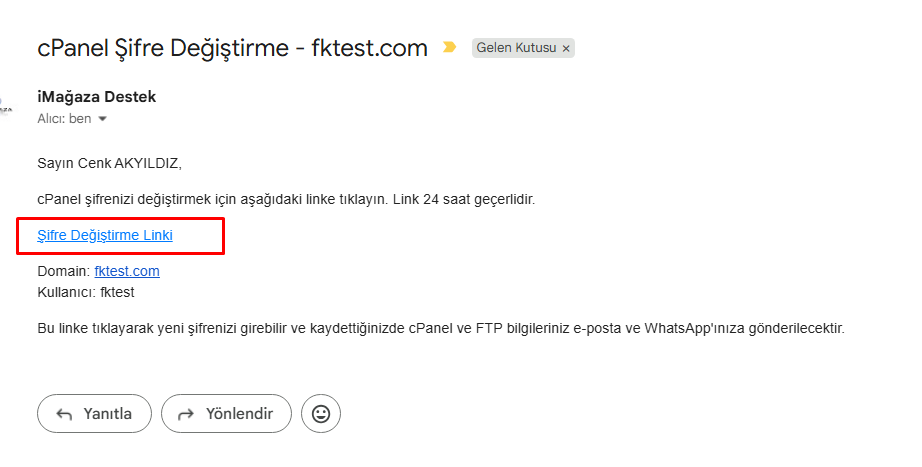Click the forward arrow icon in Yönlendir
922x467 pixels.
185,414
